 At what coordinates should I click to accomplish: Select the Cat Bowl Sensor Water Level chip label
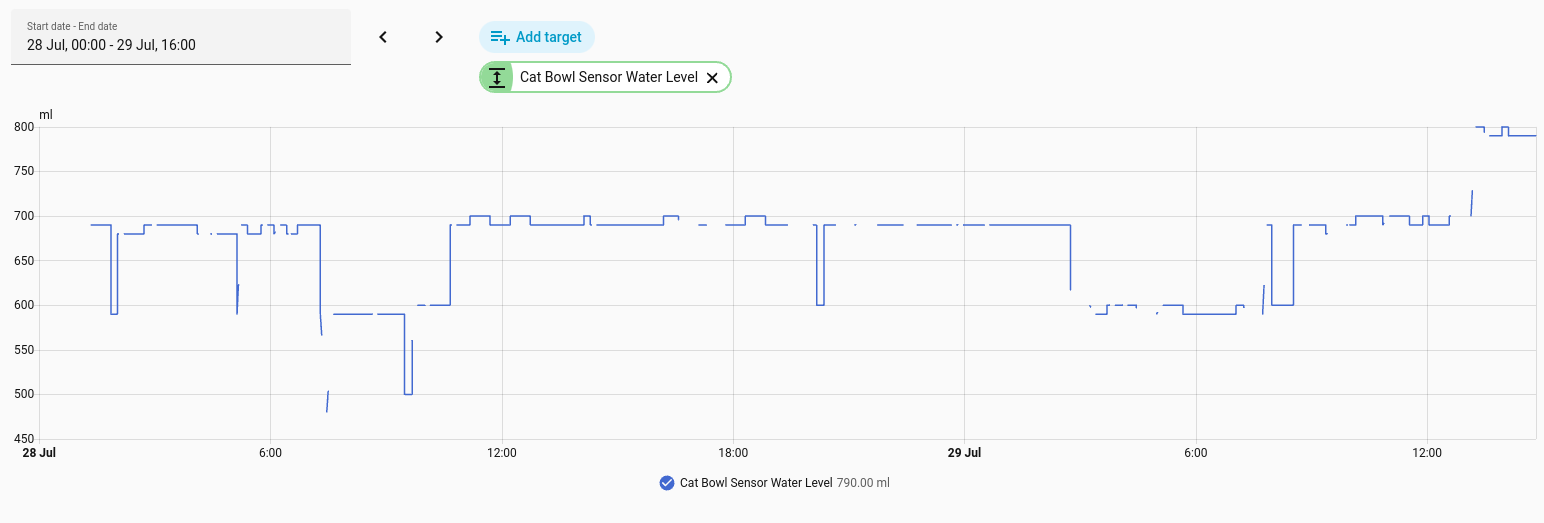tap(608, 77)
